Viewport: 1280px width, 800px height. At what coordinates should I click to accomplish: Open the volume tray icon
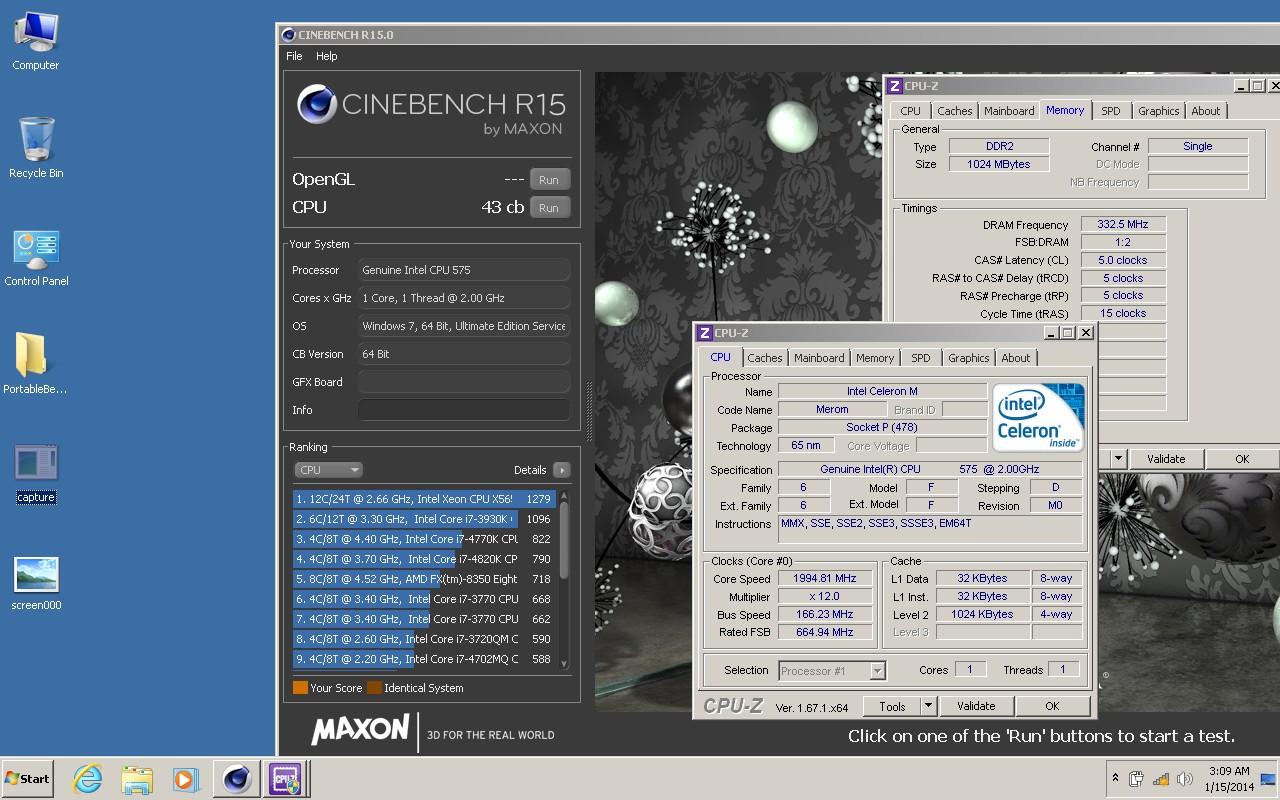(1185, 778)
